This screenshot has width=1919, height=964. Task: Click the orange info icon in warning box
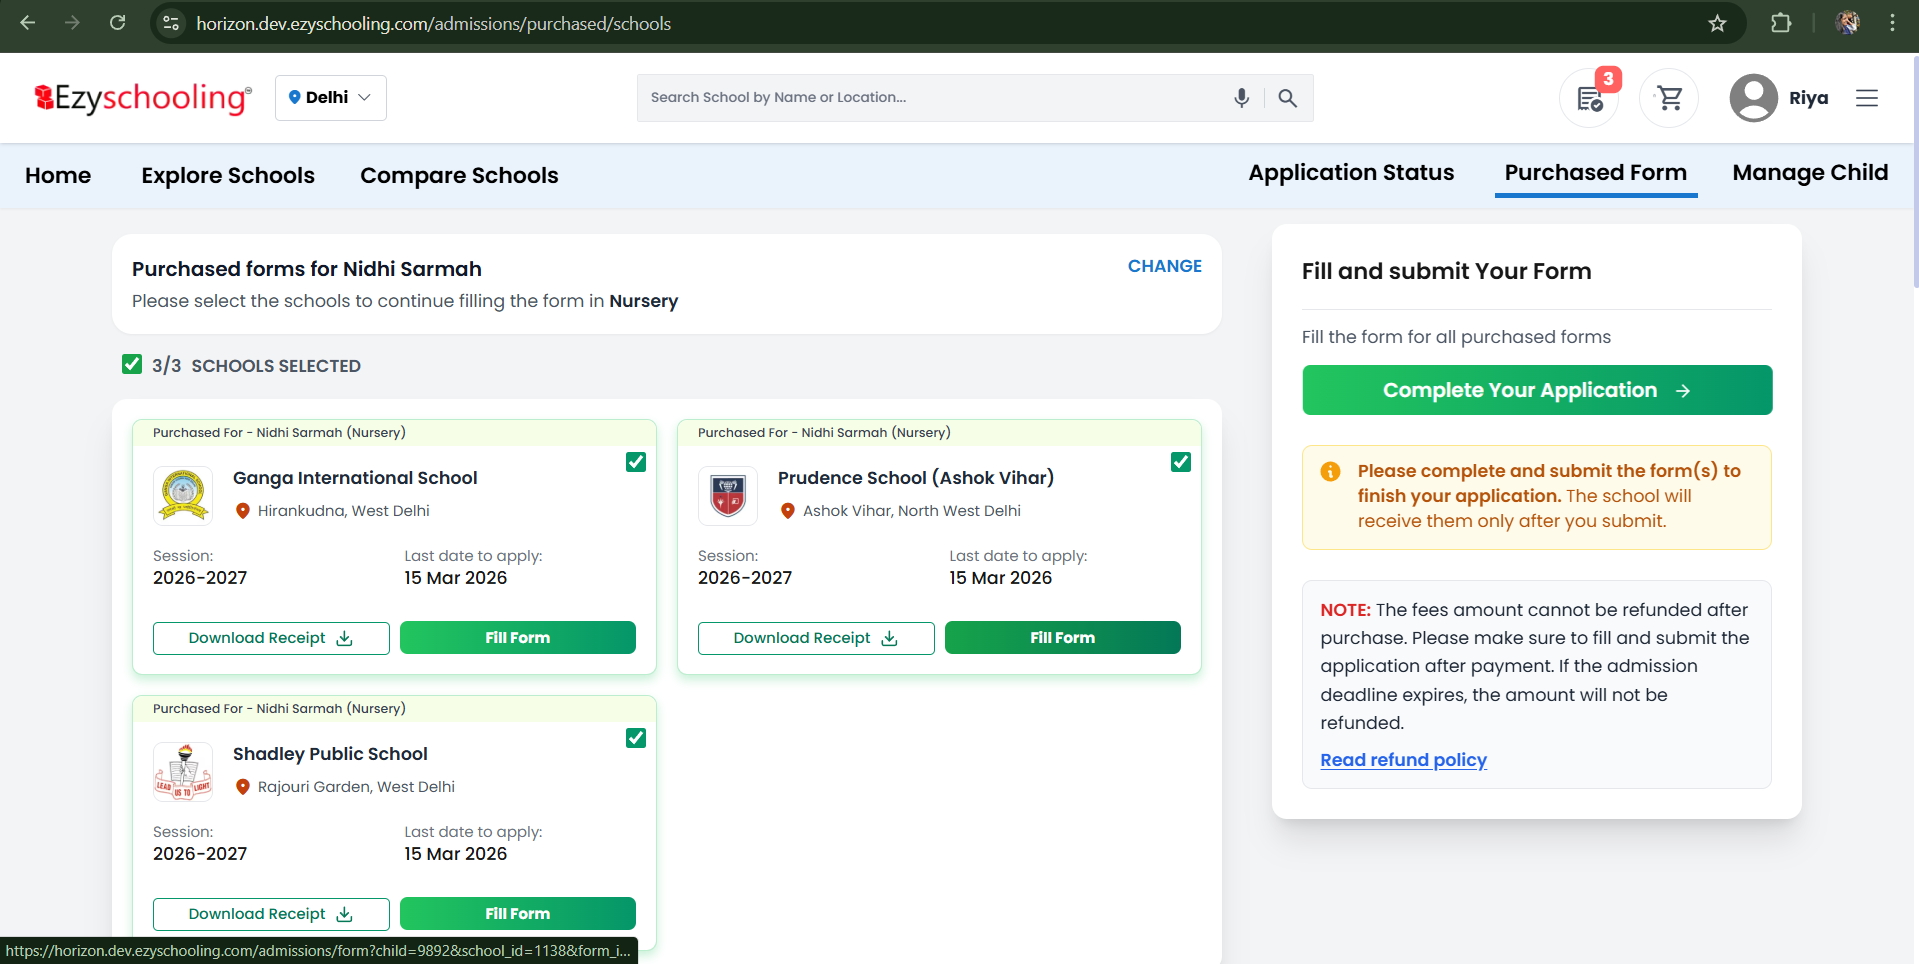tap(1330, 471)
